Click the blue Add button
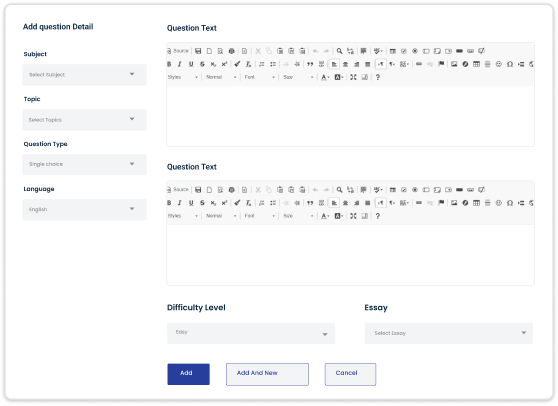Image resolution: width=558 pixels, height=406 pixels. click(188, 374)
